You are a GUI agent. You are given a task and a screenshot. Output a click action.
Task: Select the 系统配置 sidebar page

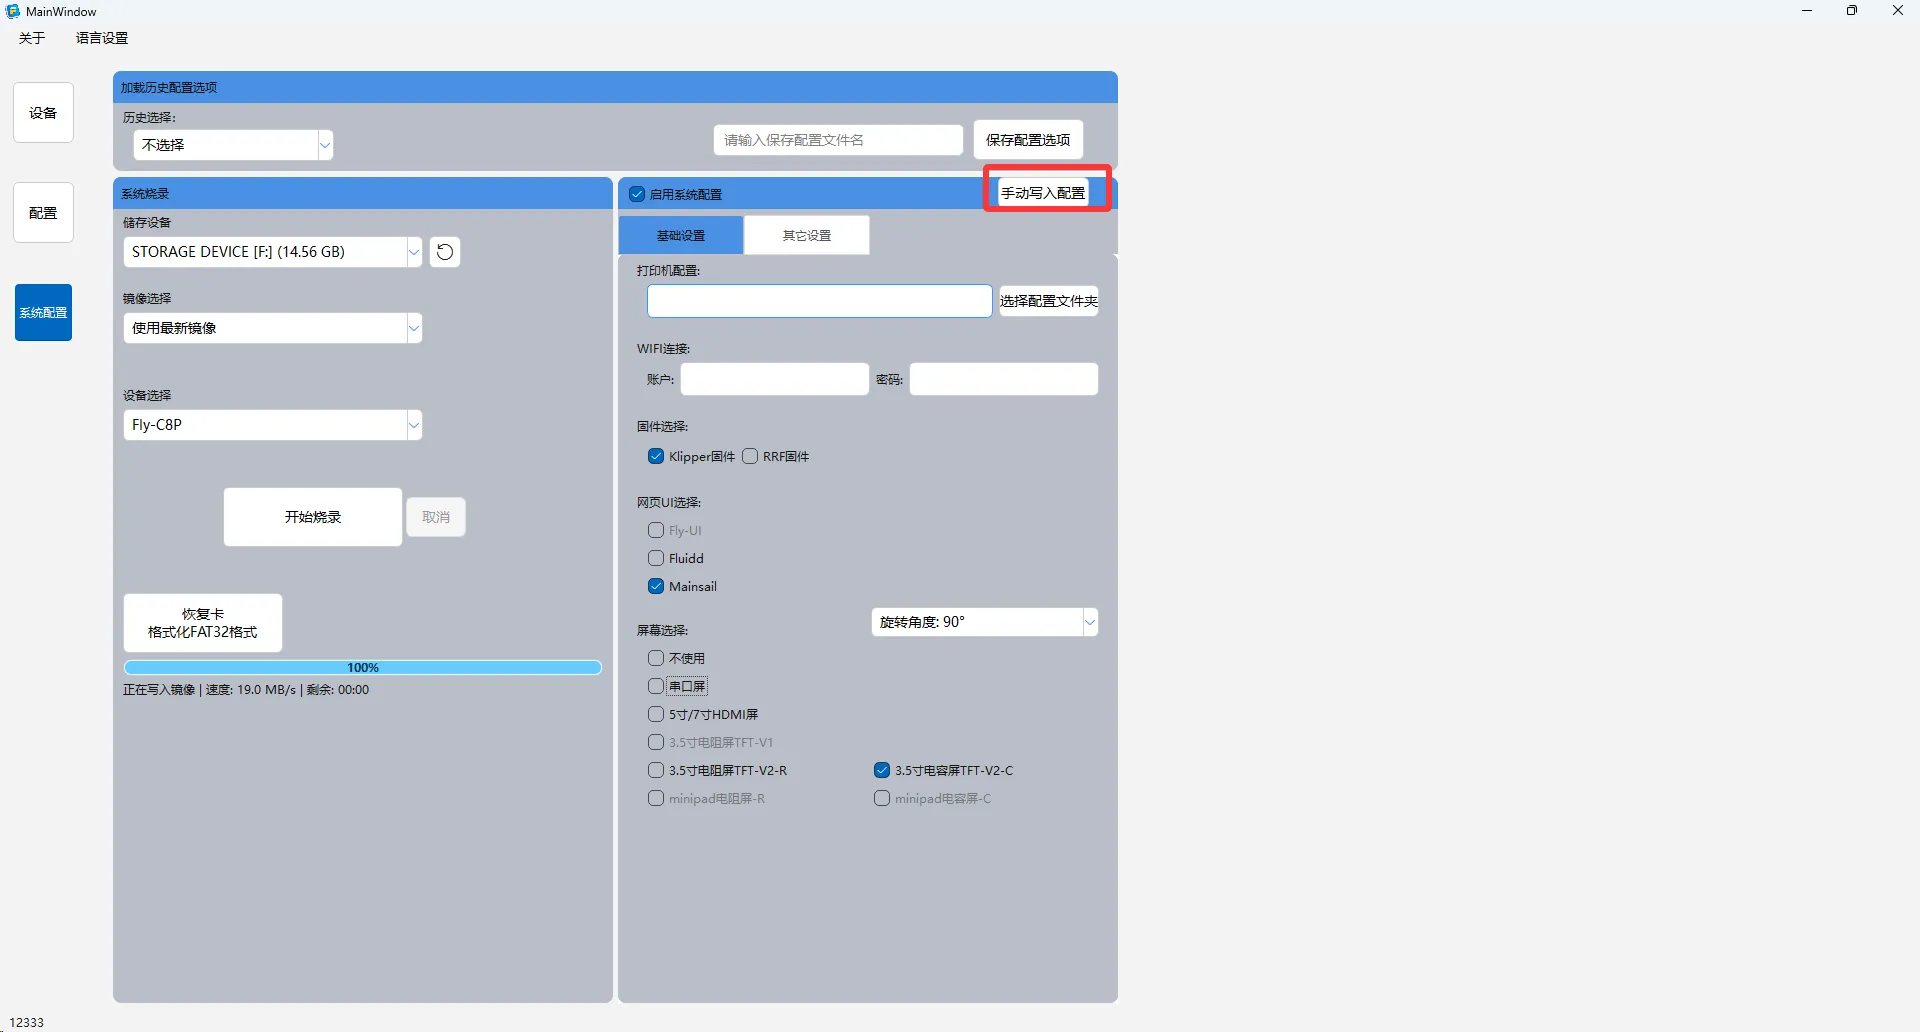(x=43, y=313)
